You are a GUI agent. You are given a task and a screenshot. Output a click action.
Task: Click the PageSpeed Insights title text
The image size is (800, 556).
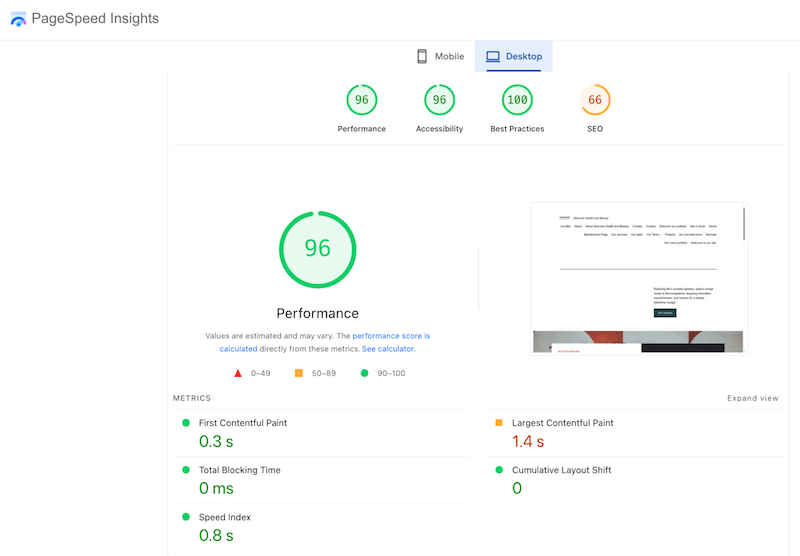point(95,18)
